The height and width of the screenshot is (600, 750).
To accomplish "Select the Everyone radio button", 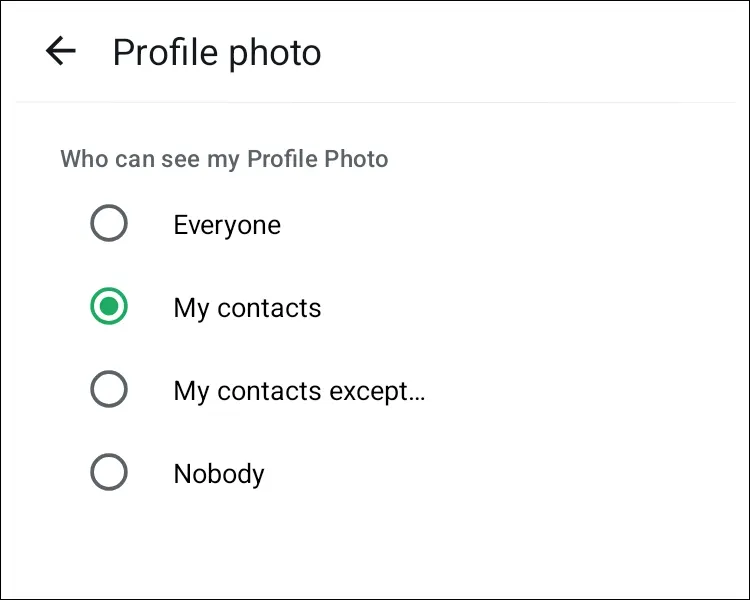I will (x=109, y=224).
